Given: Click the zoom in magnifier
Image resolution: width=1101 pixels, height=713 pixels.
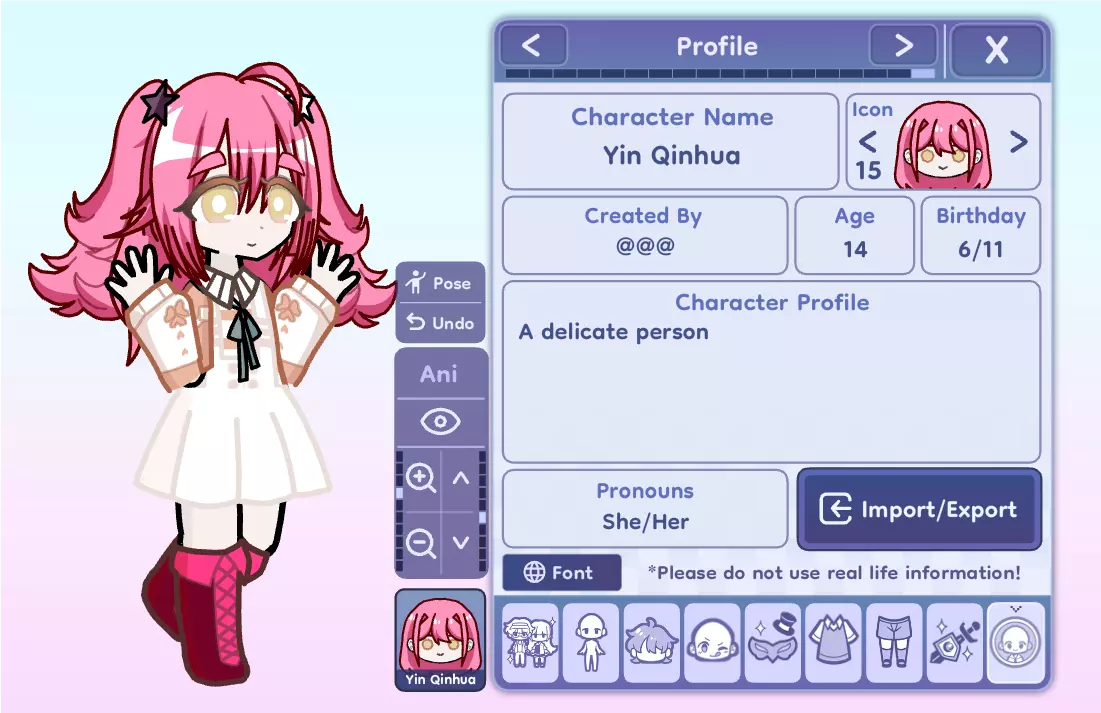Looking at the screenshot, I should coord(421,479).
